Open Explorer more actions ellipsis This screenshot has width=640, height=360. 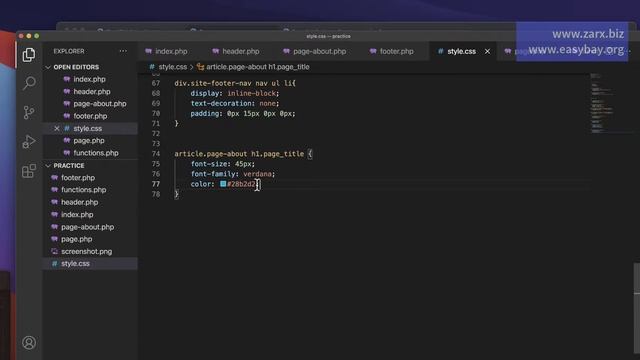[x=123, y=51]
